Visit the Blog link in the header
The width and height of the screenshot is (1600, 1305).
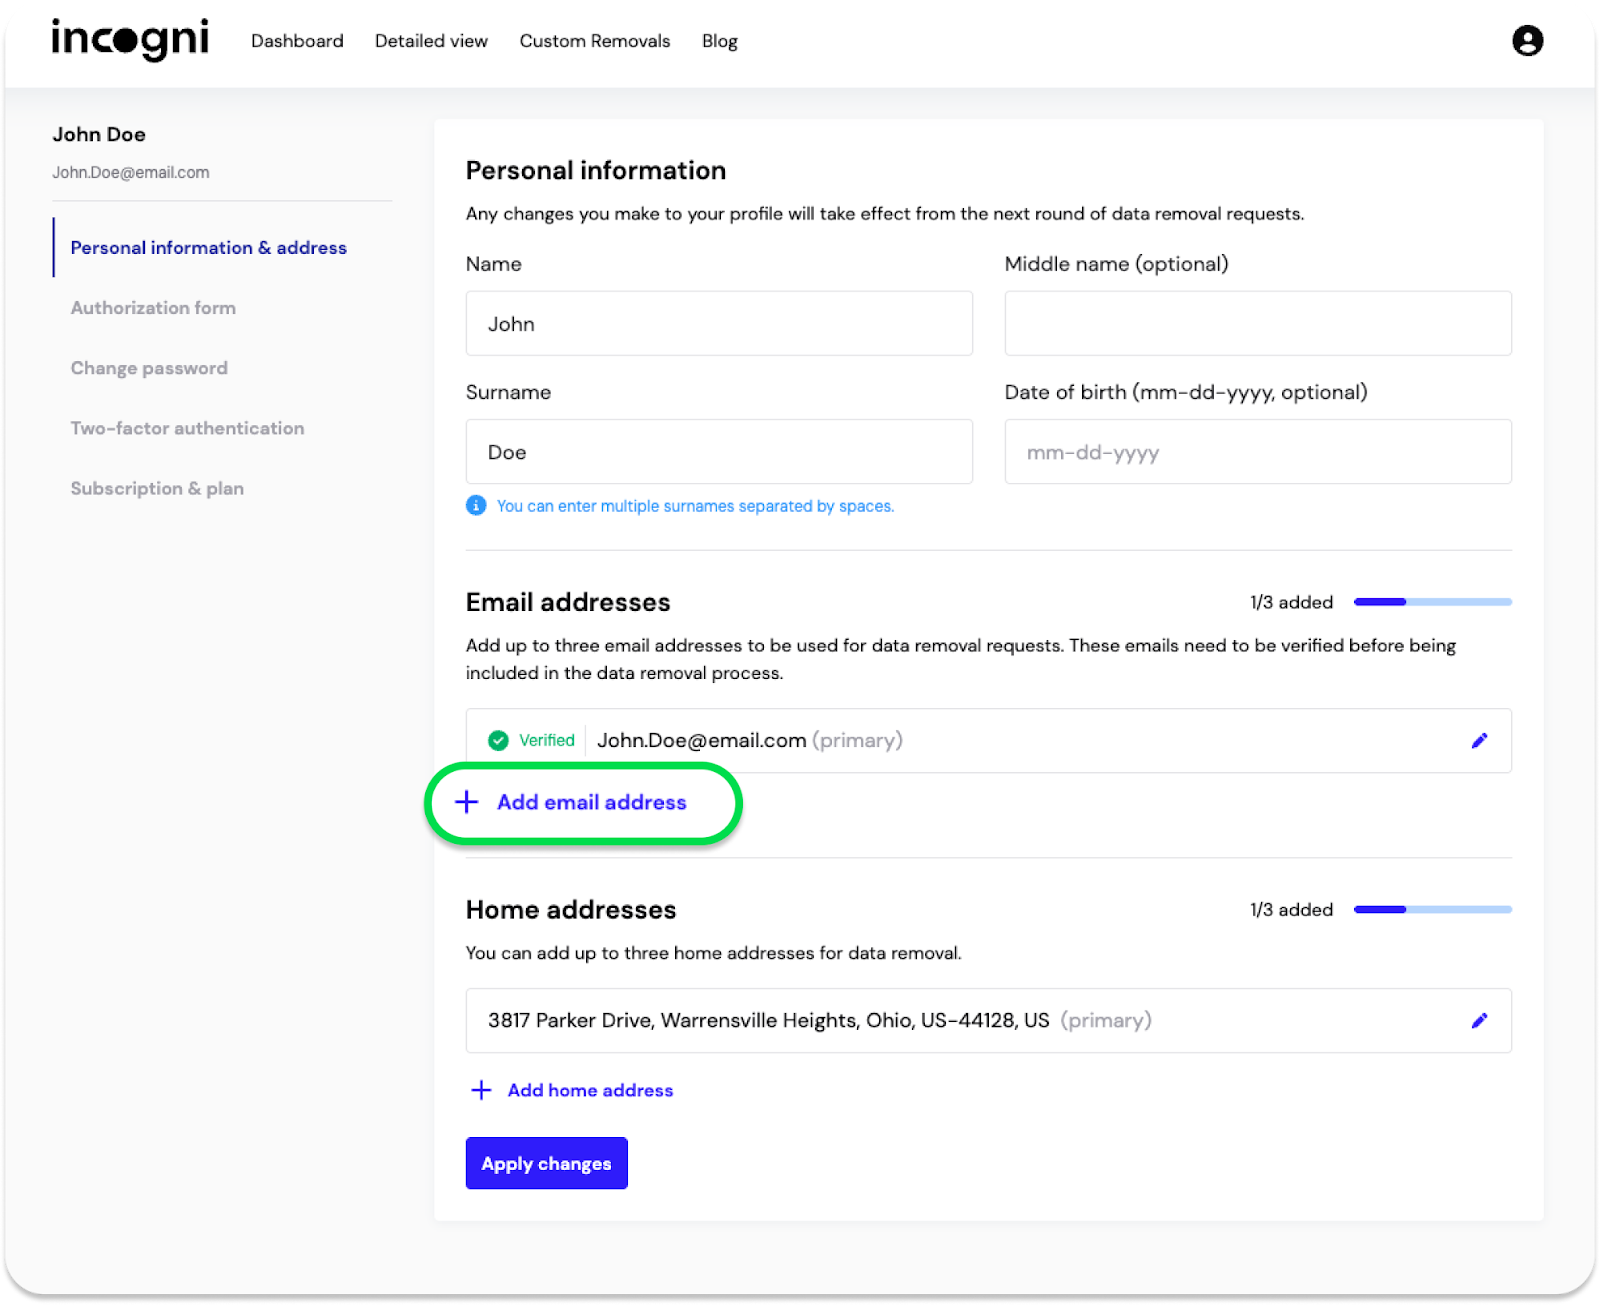pyautogui.click(x=719, y=41)
